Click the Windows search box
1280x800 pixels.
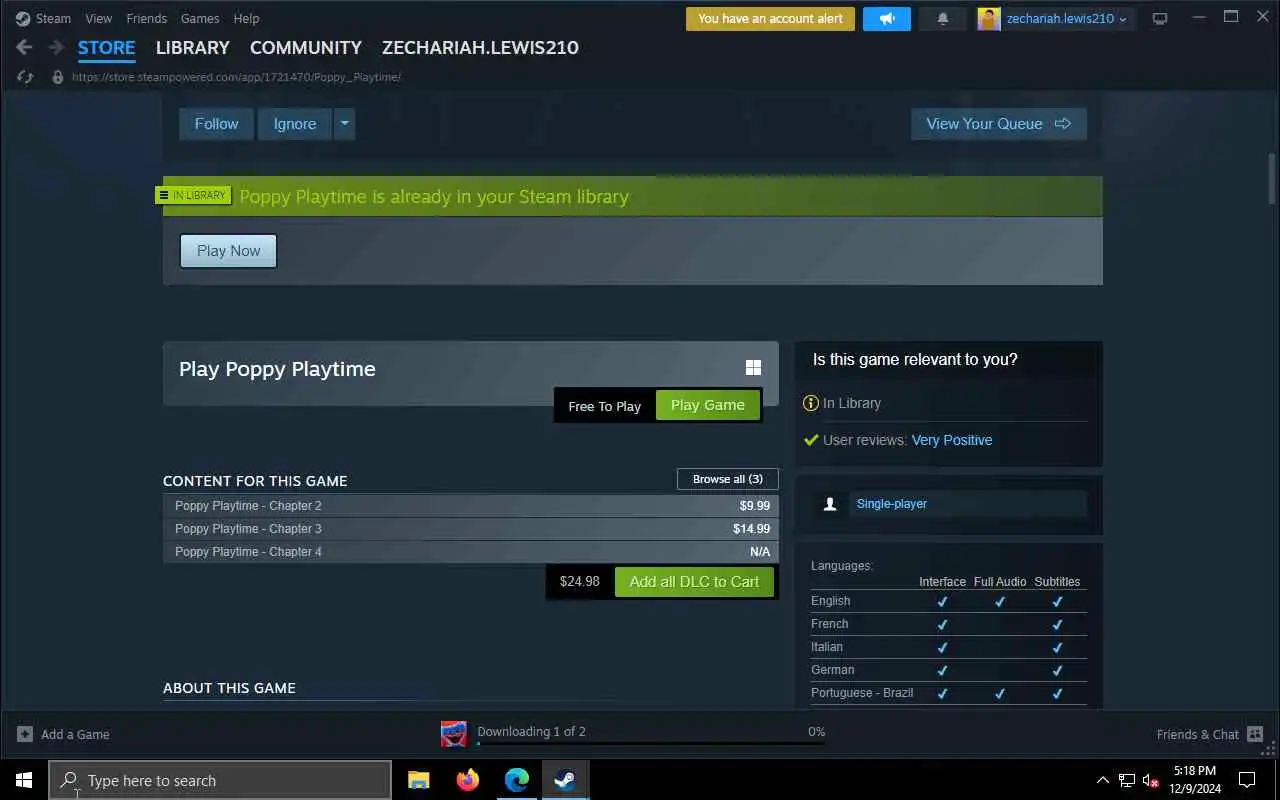pyautogui.click(x=220, y=780)
